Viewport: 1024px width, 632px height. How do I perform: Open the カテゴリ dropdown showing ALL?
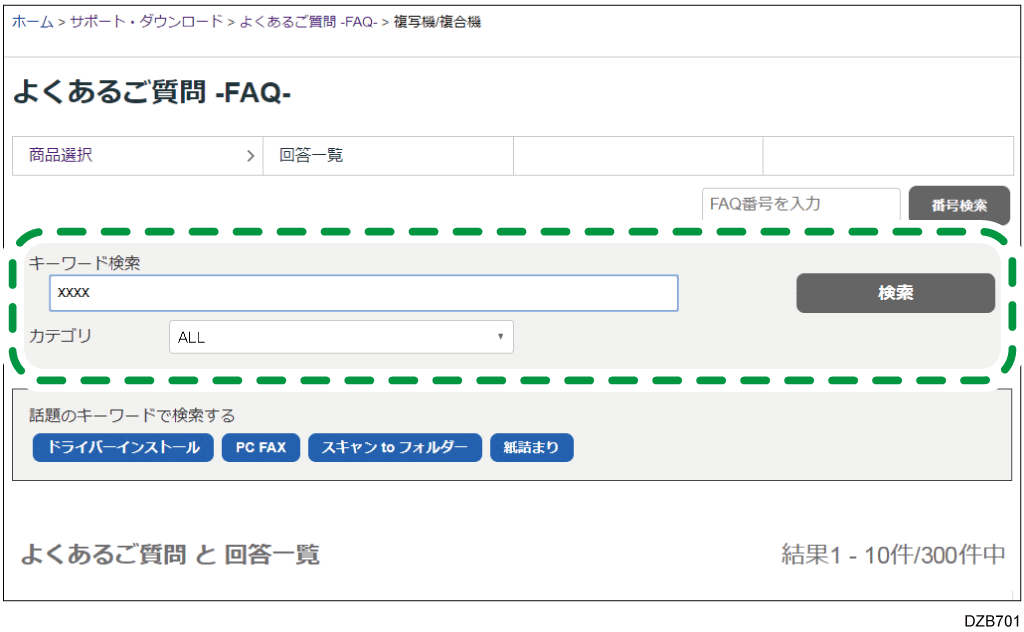tap(340, 337)
